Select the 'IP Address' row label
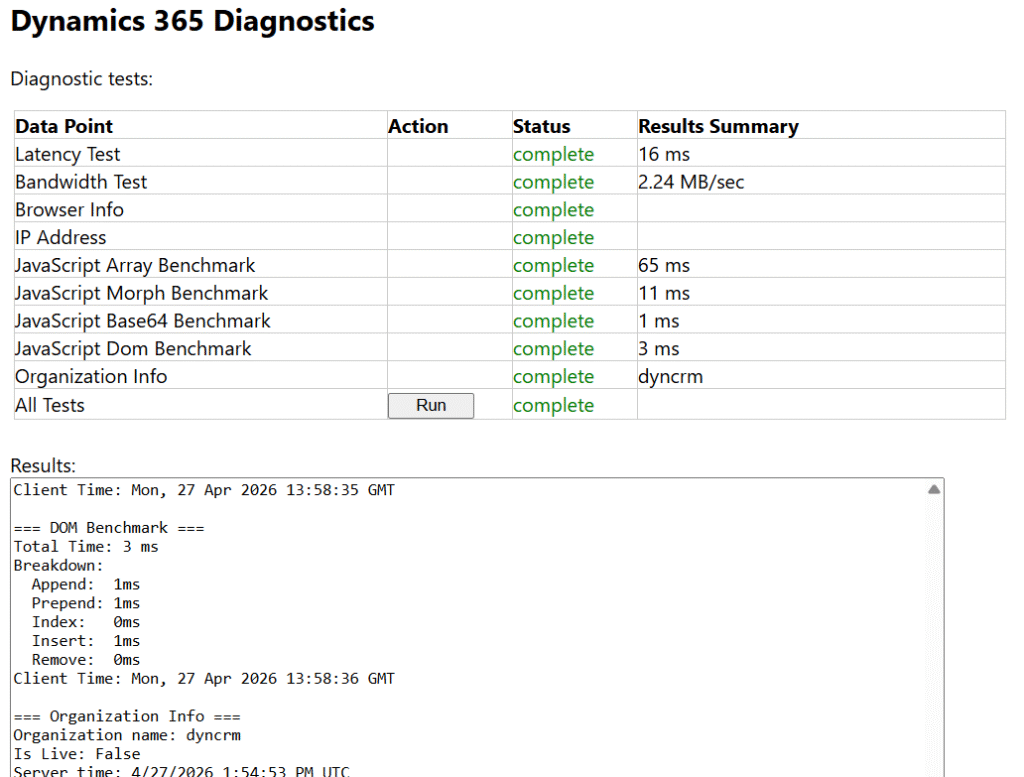 (61, 238)
